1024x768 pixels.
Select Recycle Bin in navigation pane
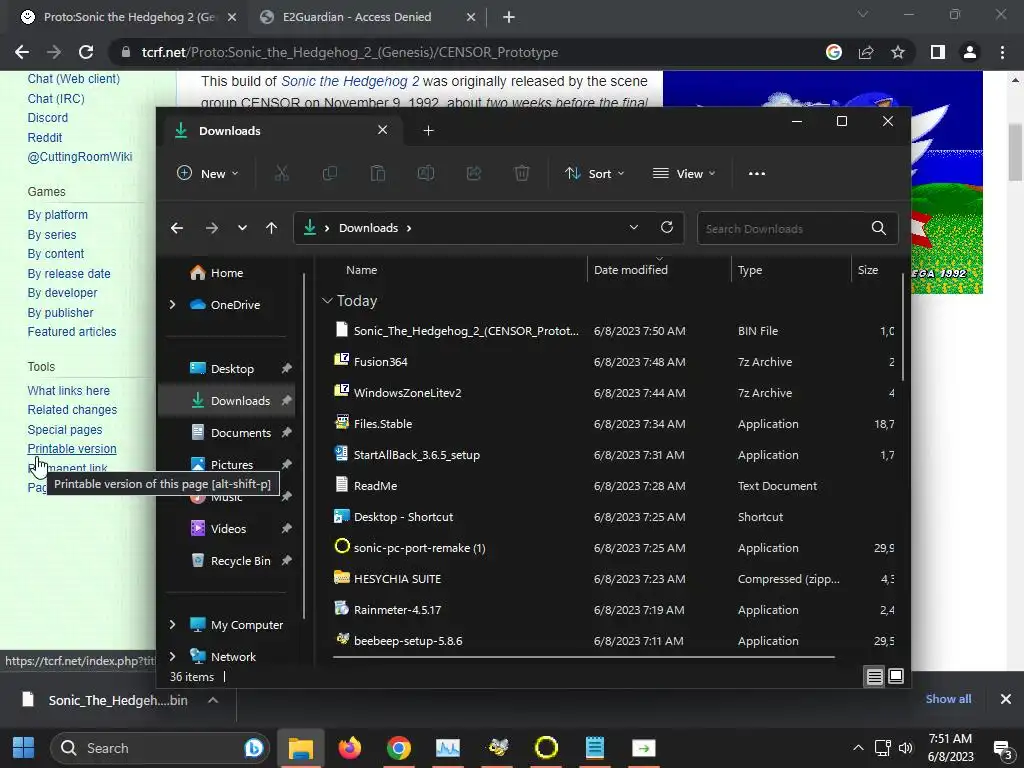coord(227,561)
